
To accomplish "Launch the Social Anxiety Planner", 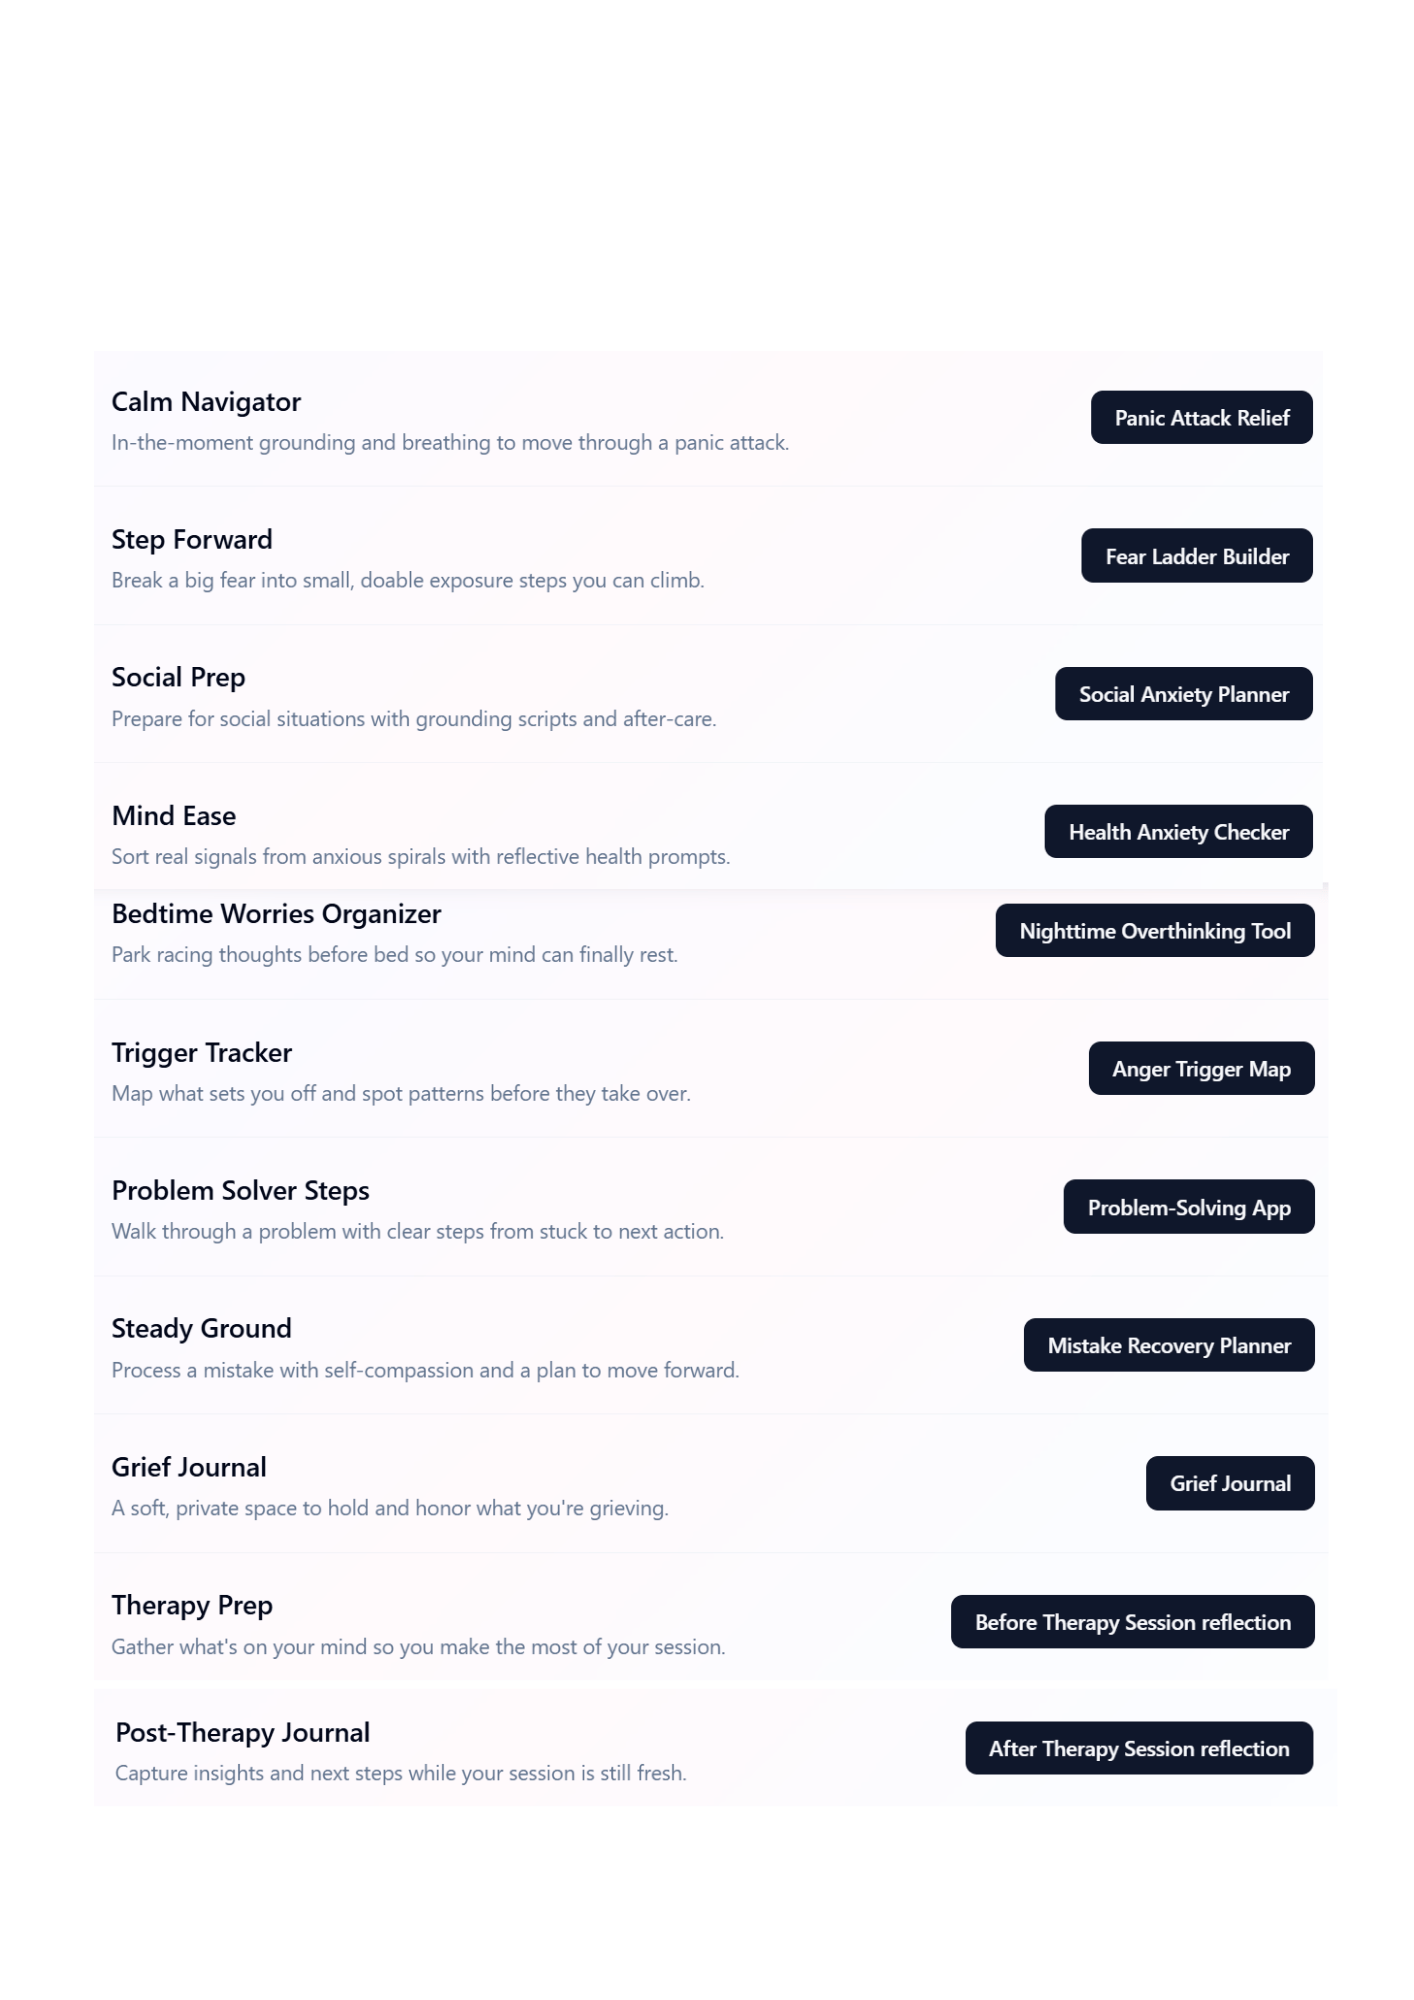I will [1183, 694].
